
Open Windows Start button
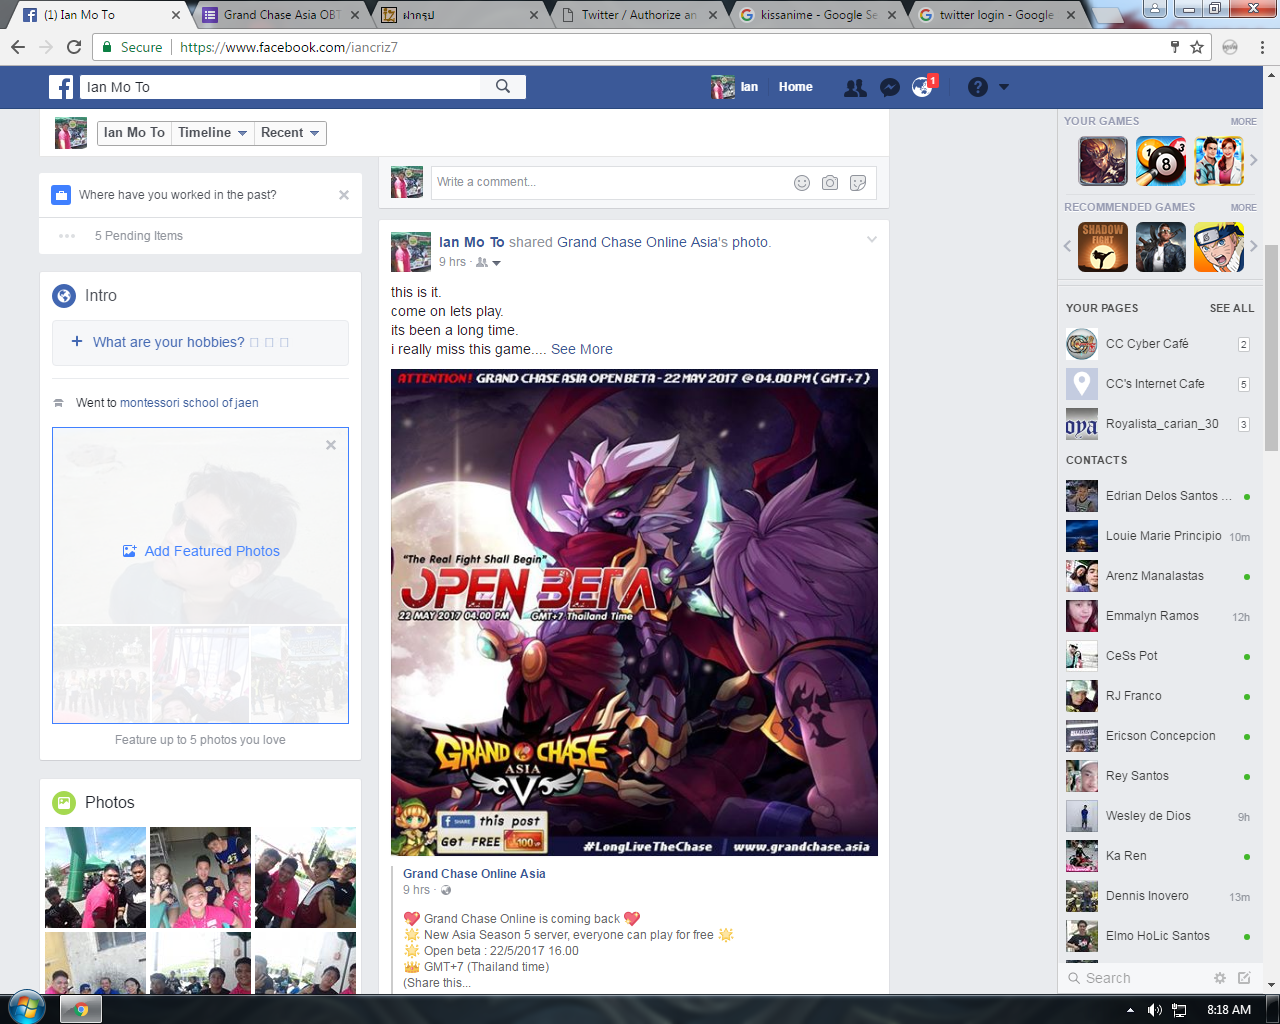pos(27,1008)
